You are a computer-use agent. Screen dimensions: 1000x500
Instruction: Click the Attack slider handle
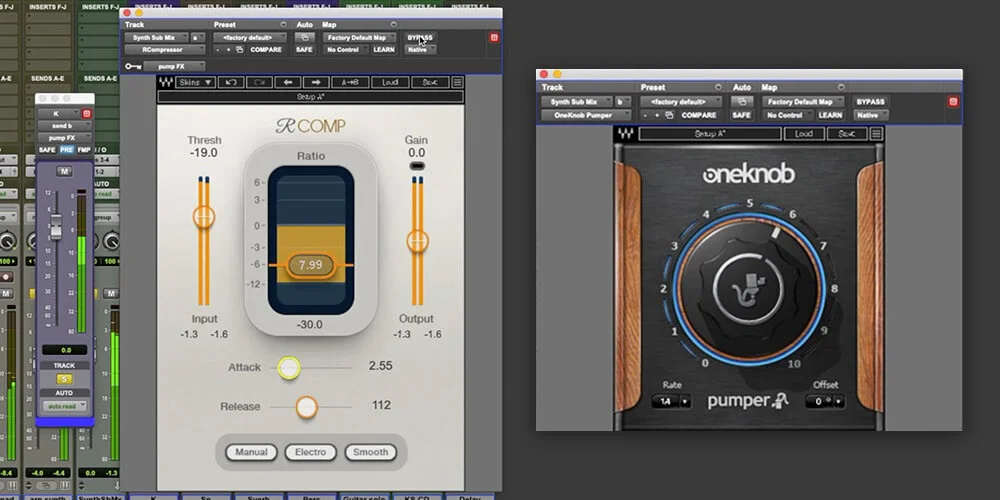(x=289, y=368)
